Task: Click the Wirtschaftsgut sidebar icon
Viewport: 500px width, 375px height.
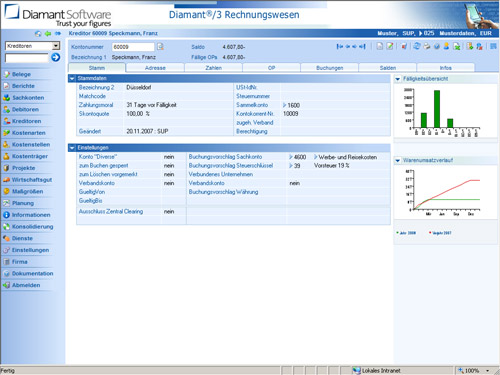Action: point(6,180)
